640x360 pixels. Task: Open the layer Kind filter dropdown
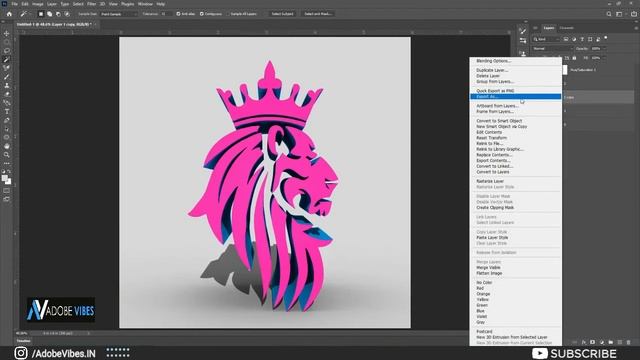pyautogui.click(x=546, y=39)
